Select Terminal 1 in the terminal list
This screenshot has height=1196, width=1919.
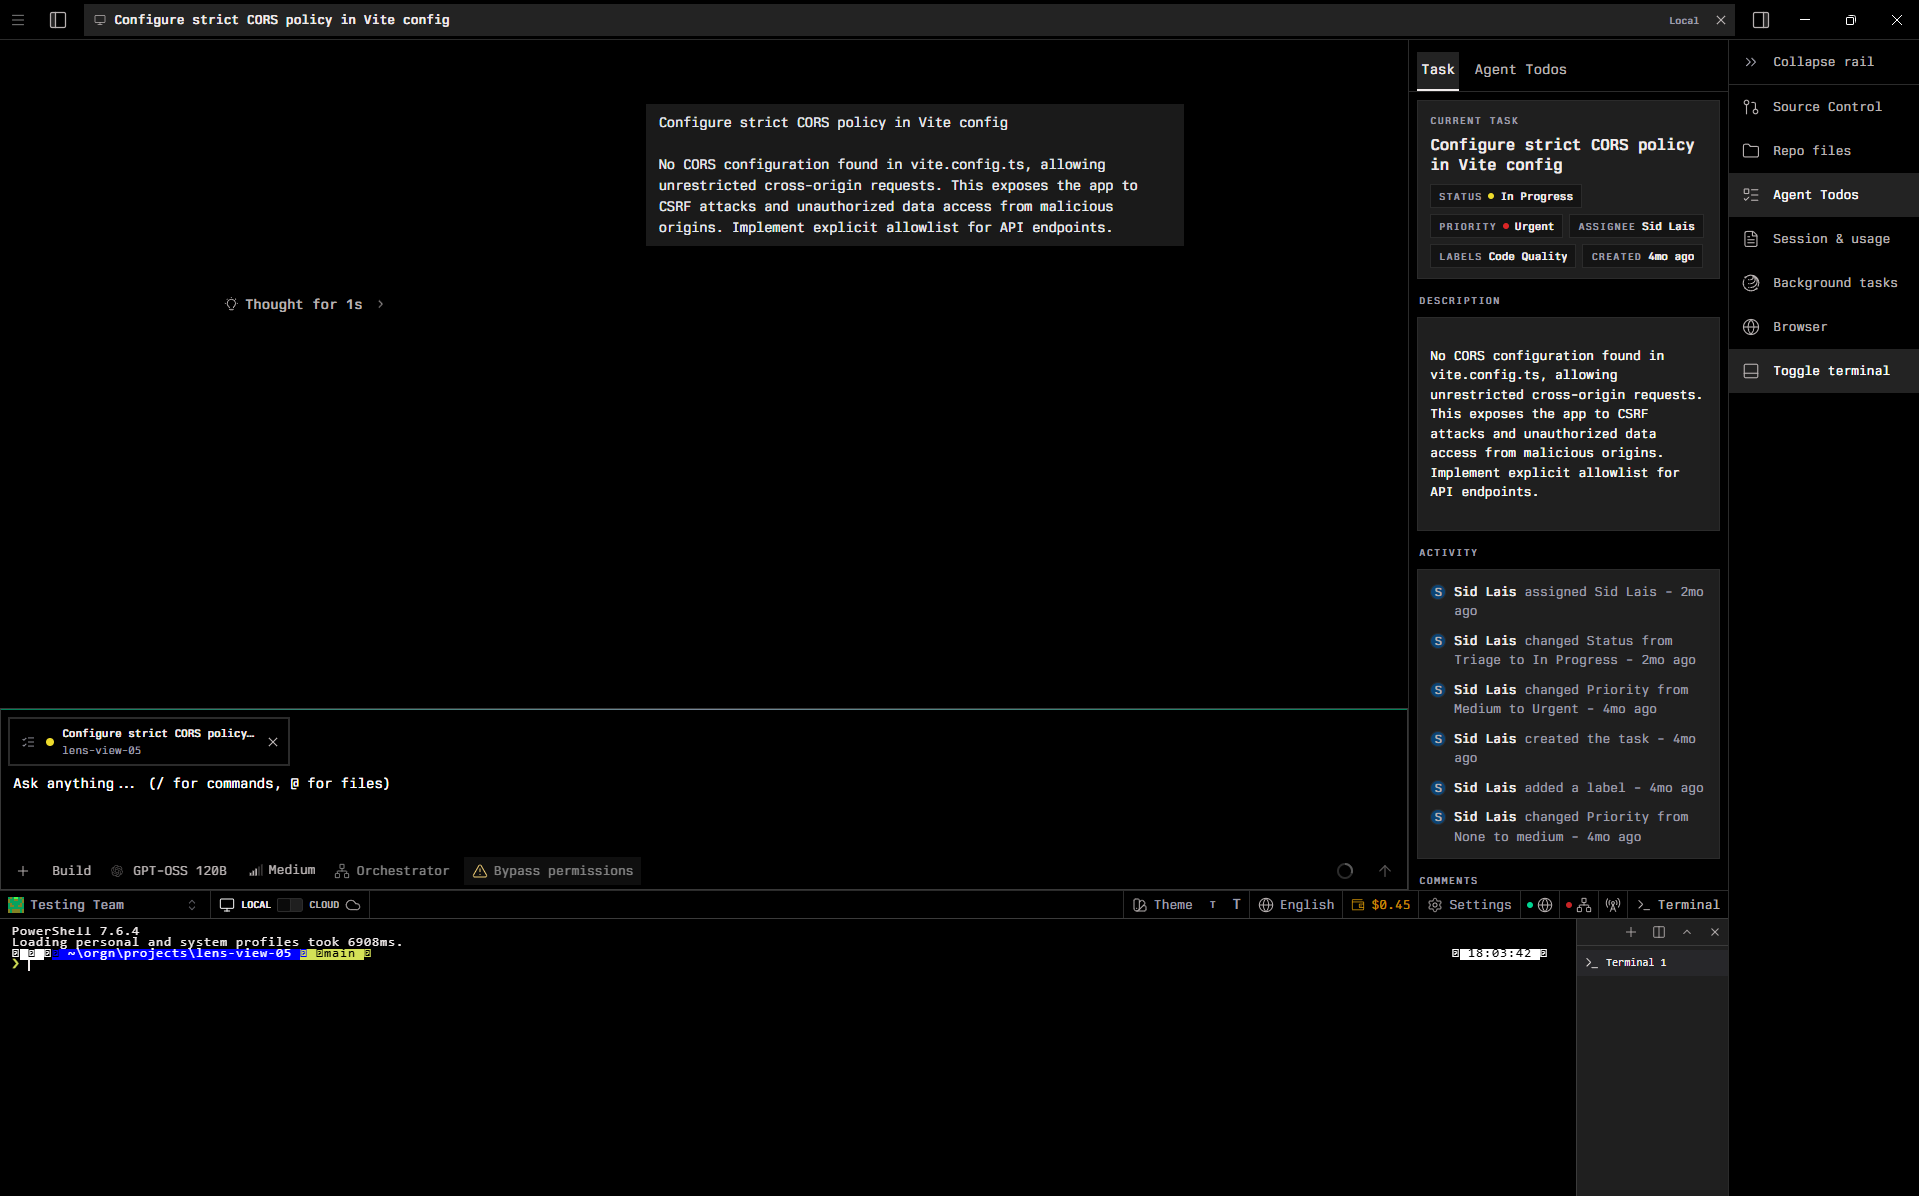[x=1652, y=963]
